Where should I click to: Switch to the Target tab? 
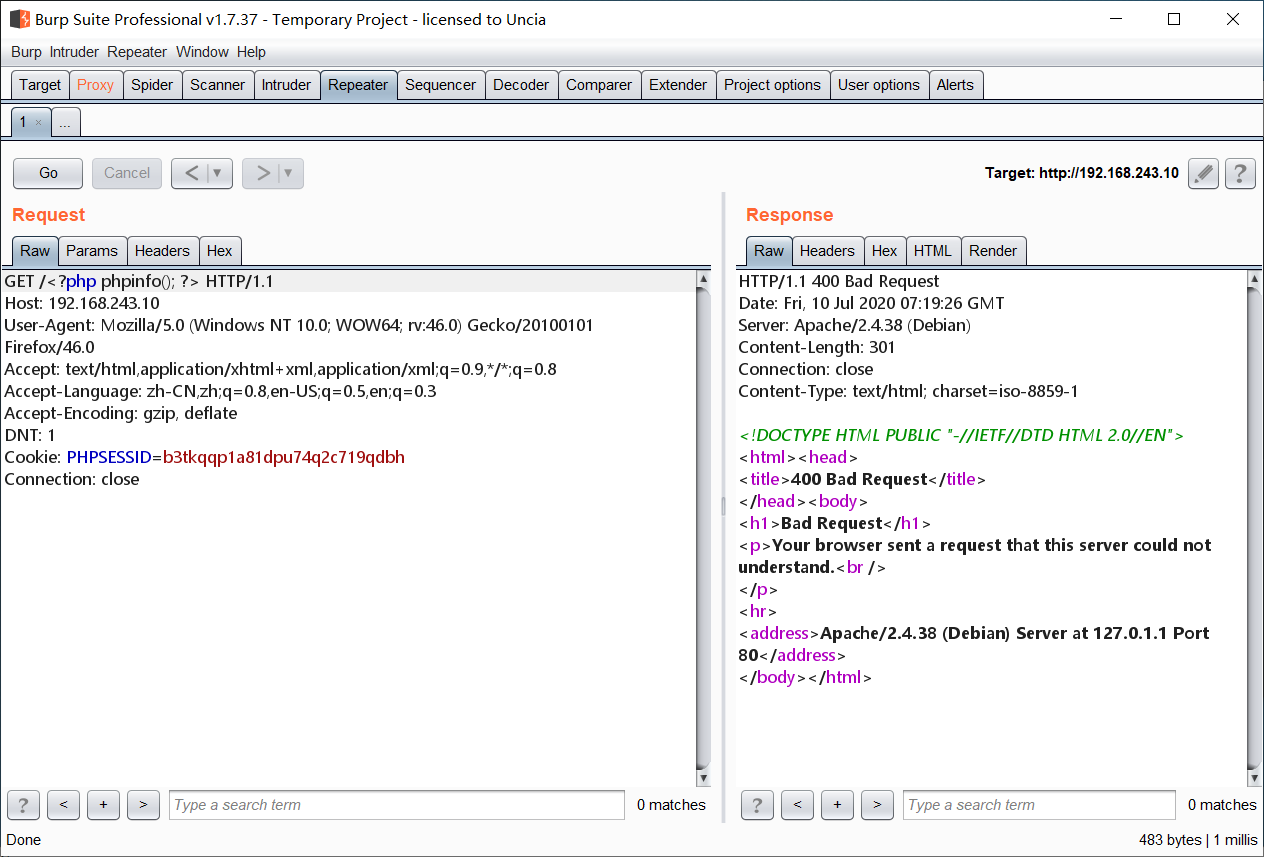click(x=40, y=85)
